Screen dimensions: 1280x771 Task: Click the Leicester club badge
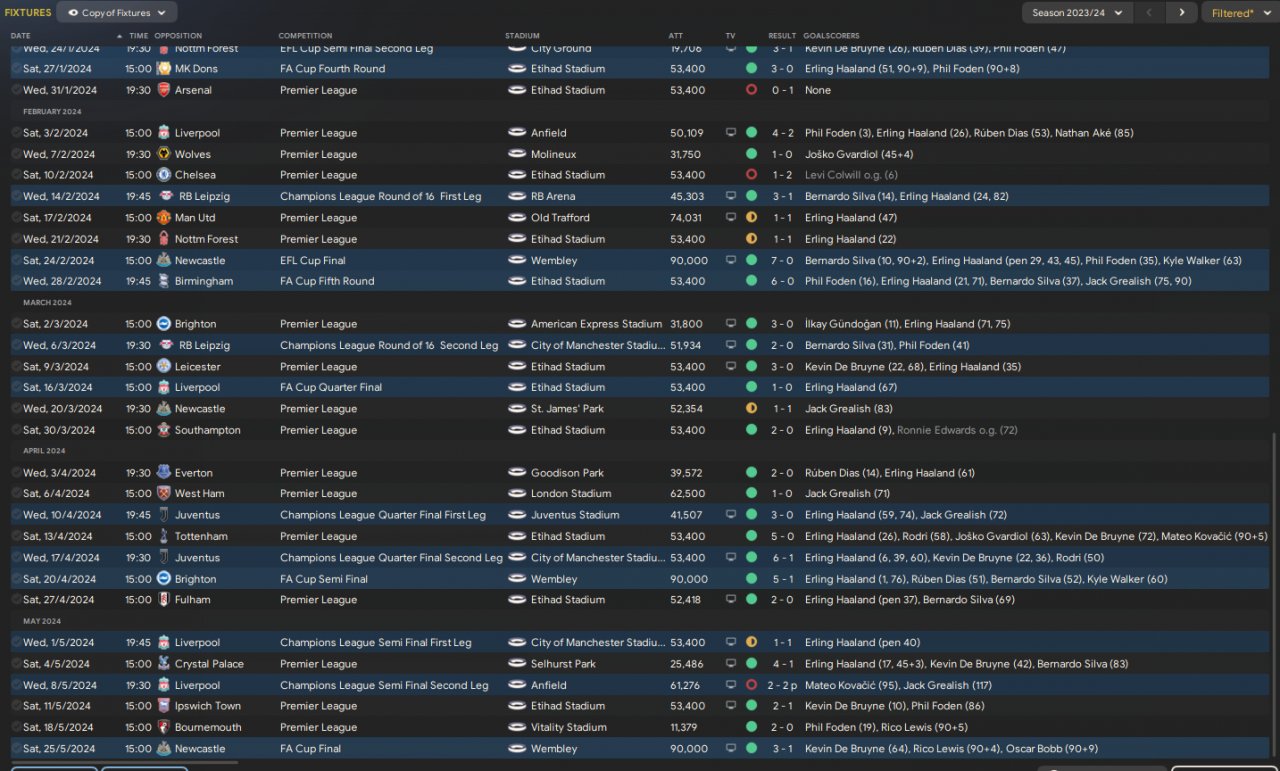point(163,367)
